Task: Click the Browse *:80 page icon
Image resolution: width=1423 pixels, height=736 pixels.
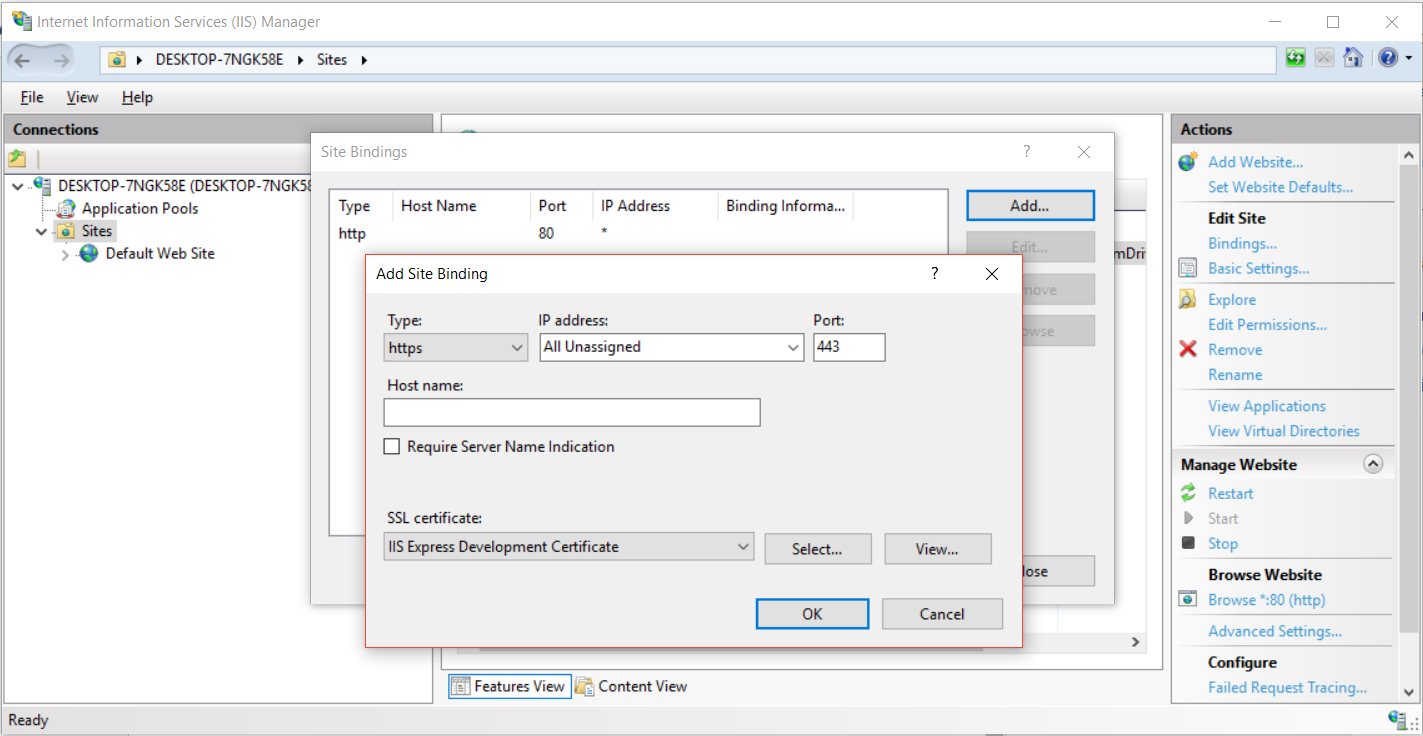Action: 1188,599
